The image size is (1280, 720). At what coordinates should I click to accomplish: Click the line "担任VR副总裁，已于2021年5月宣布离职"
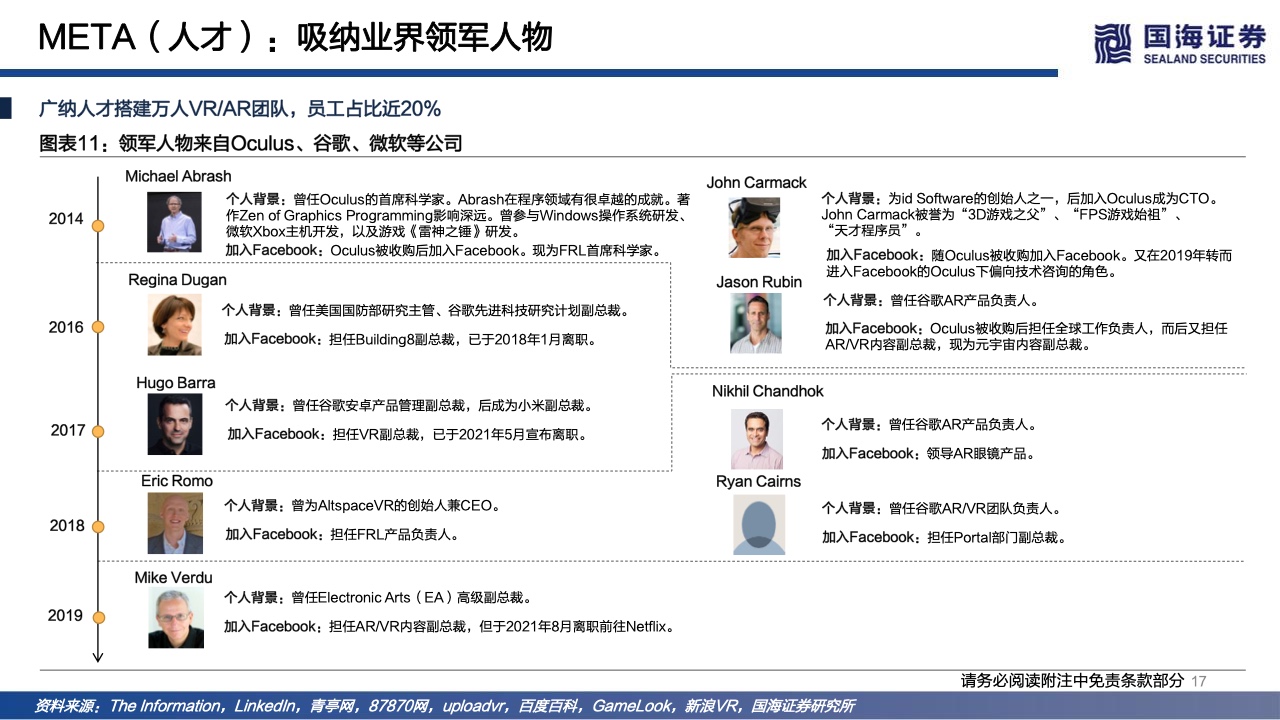(458, 434)
